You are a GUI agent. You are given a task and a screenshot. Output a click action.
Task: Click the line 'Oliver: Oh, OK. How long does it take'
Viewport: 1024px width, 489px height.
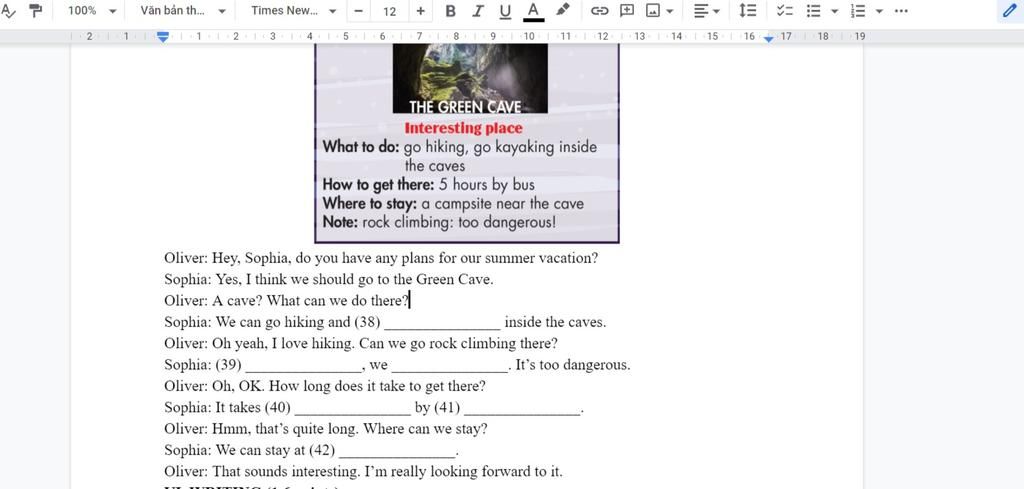(x=325, y=386)
